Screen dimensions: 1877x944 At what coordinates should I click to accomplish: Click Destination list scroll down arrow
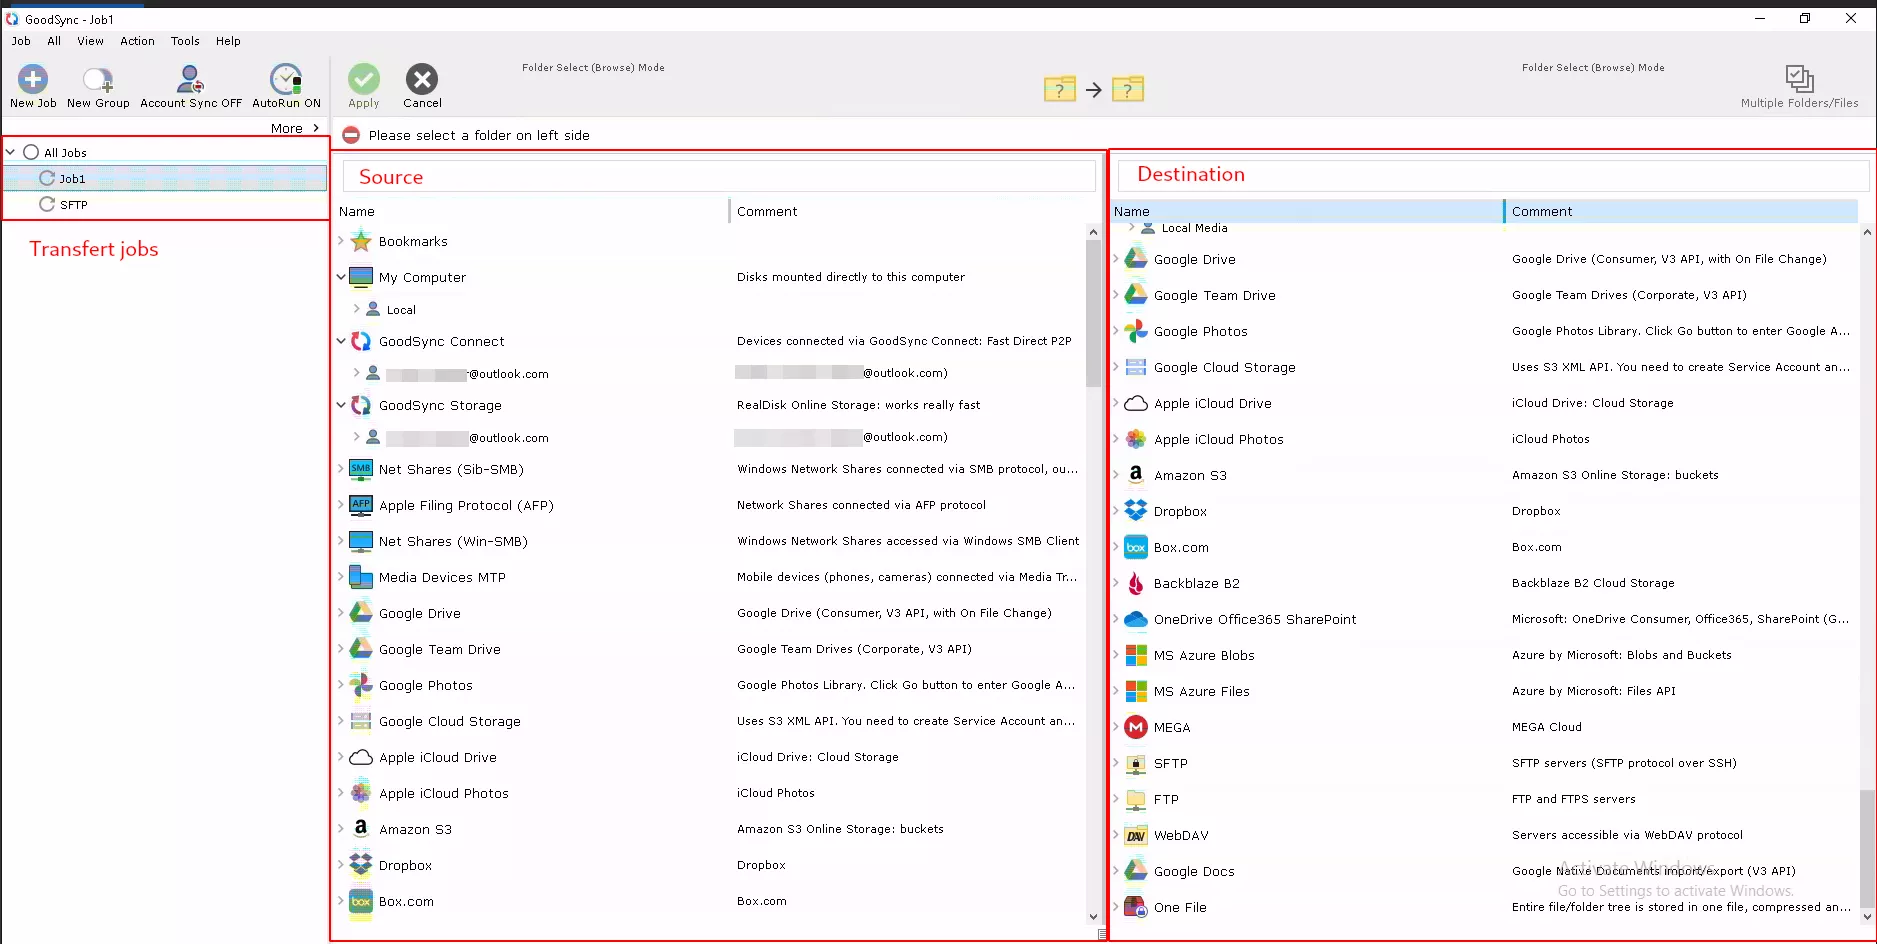(x=1867, y=916)
